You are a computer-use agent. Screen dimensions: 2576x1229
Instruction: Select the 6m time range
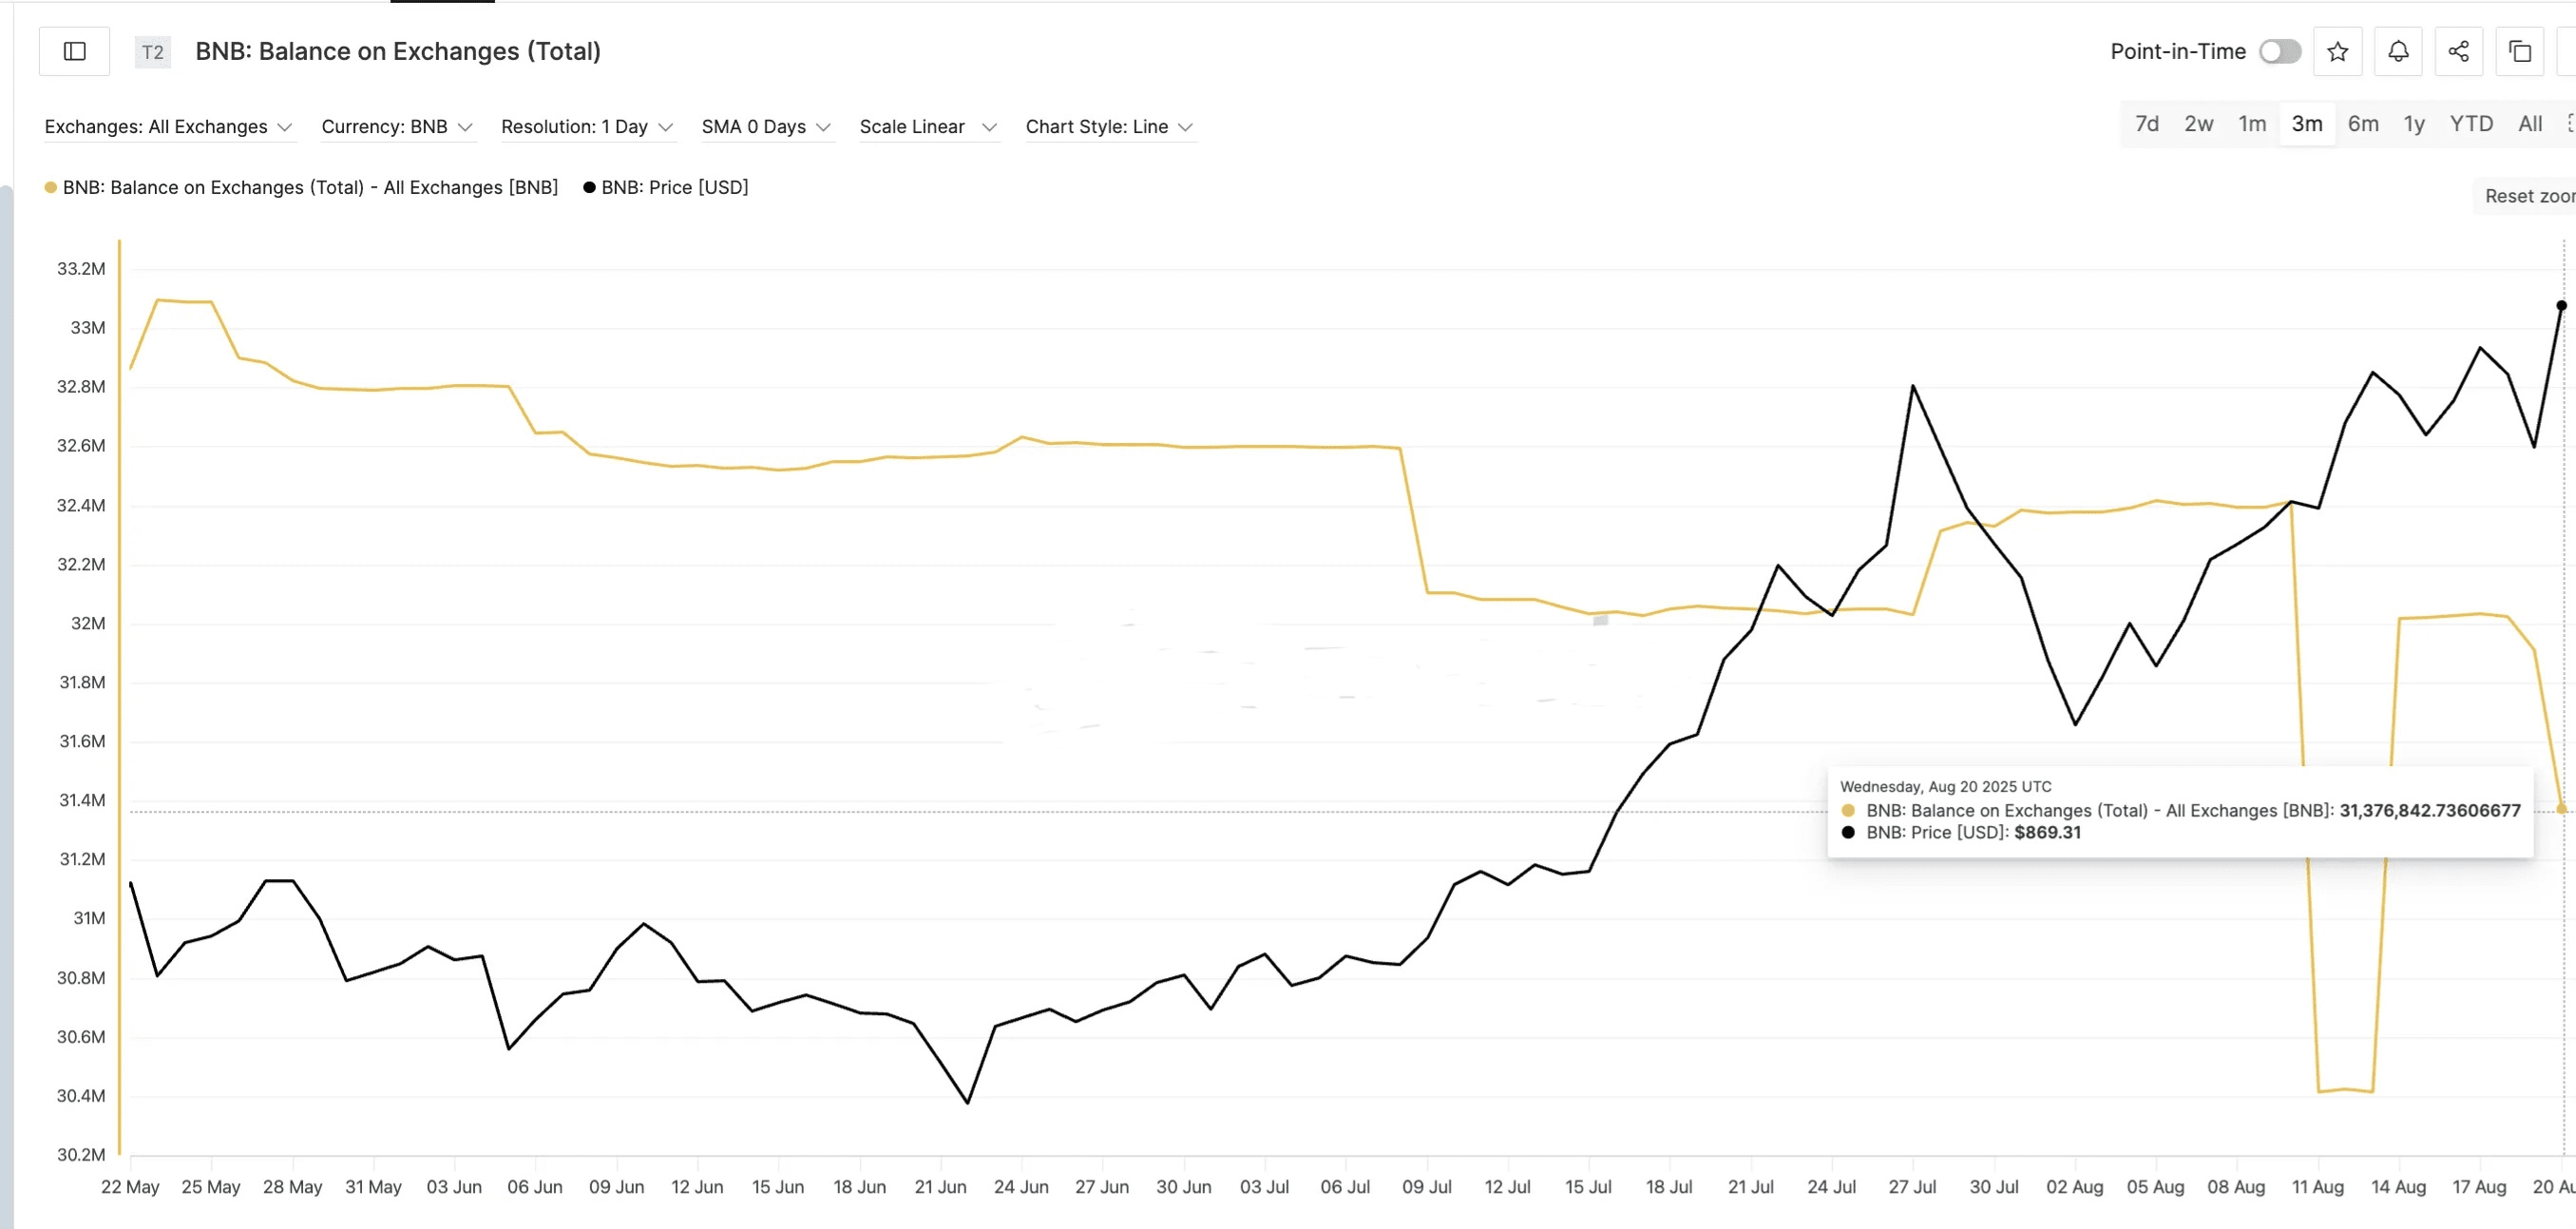click(x=2363, y=124)
